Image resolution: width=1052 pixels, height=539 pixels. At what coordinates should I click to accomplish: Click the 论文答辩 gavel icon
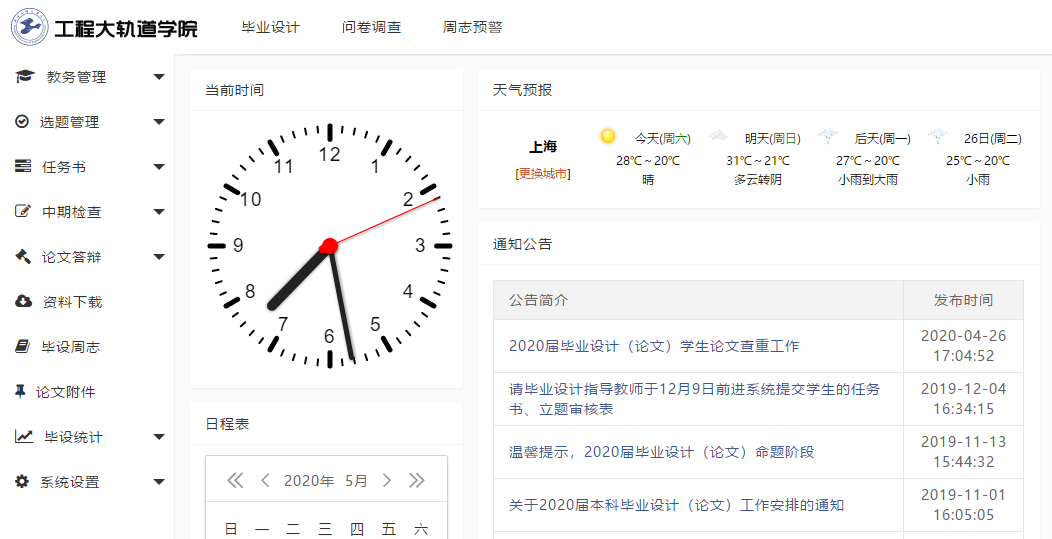(x=23, y=256)
